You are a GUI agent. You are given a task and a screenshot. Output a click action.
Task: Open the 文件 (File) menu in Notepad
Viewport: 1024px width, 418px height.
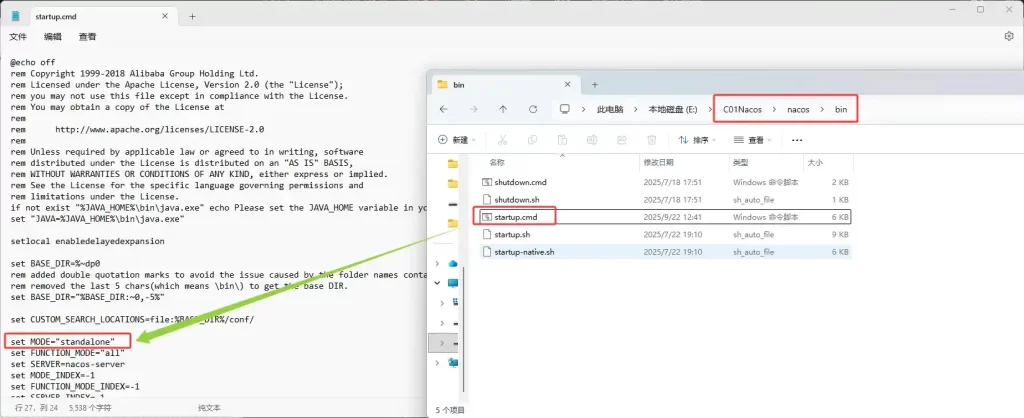point(19,37)
